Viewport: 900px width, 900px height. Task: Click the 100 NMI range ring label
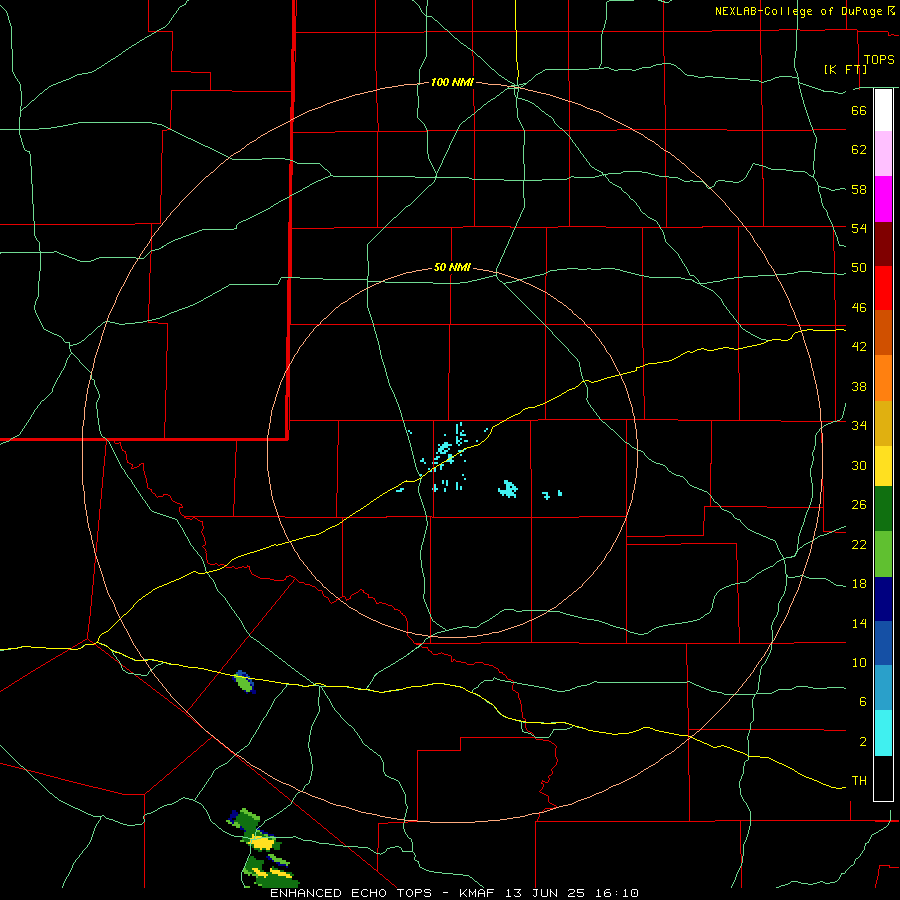point(452,83)
